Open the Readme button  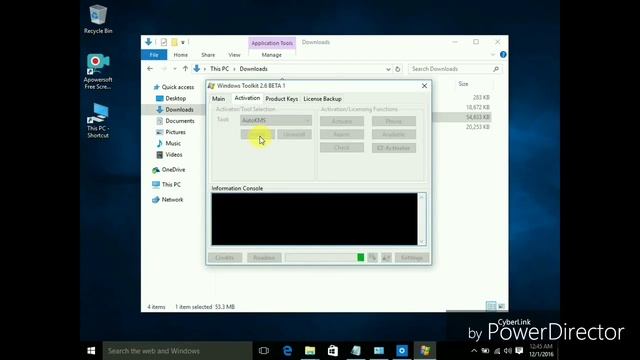[264, 258]
